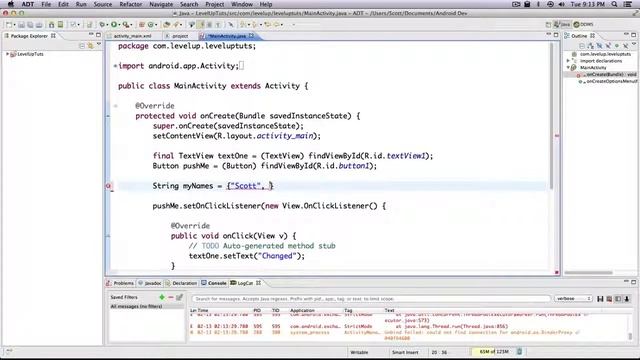Image resolution: width=640 pixels, height=360 pixels.
Task: Click the New Java Package toolbar icon
Action: tap(142, 25)
